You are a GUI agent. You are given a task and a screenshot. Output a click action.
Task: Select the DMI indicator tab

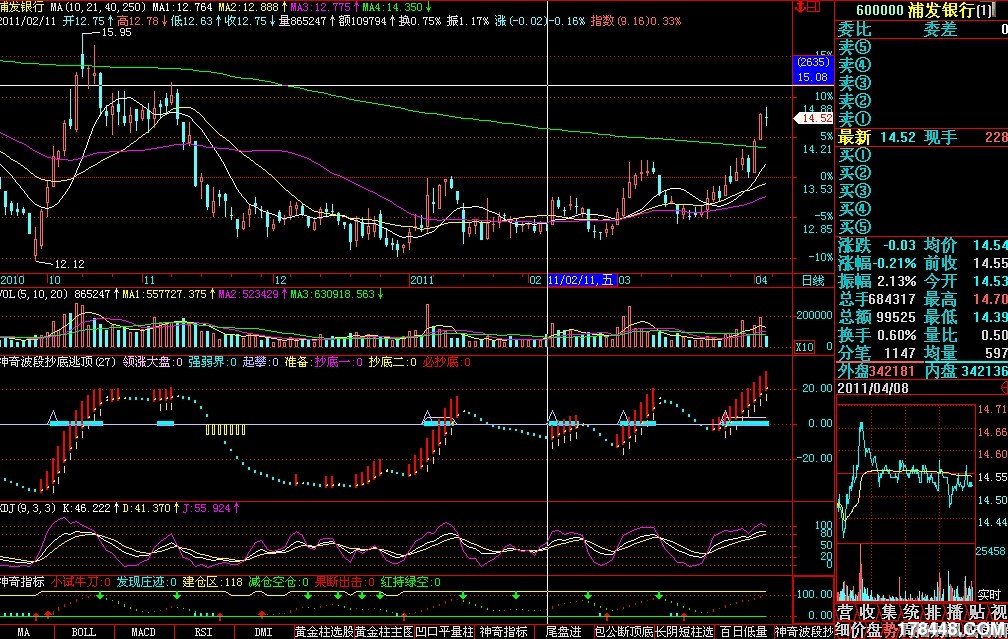click(x=263, y=633)
